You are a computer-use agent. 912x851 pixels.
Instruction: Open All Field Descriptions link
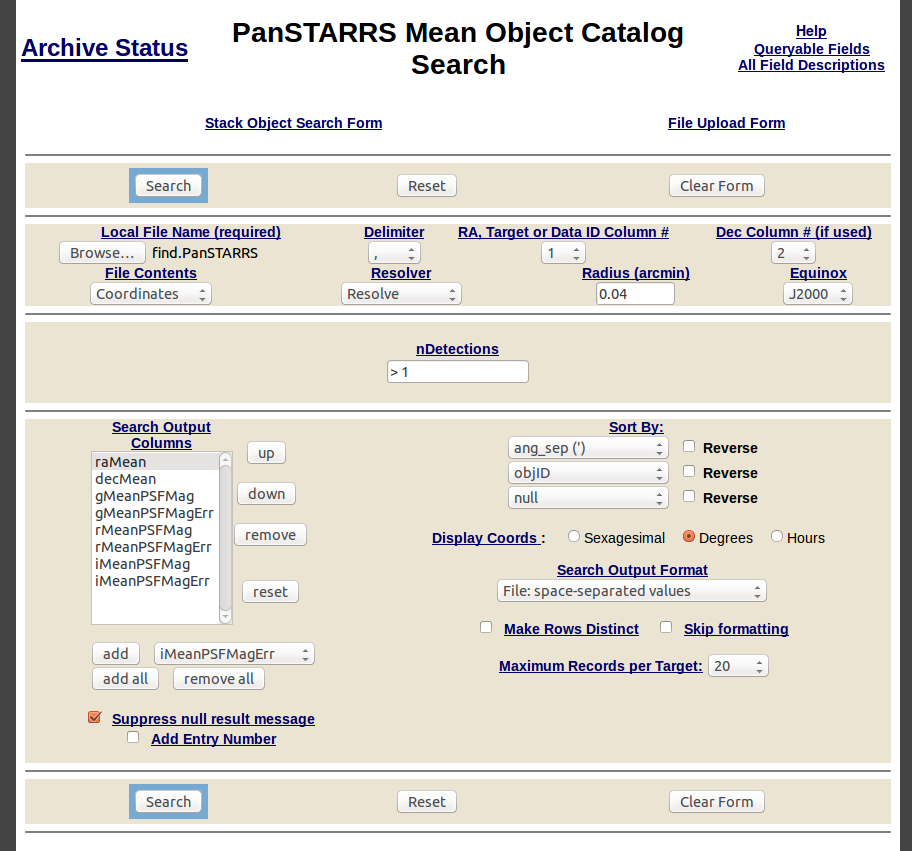(x=811, y=65)
